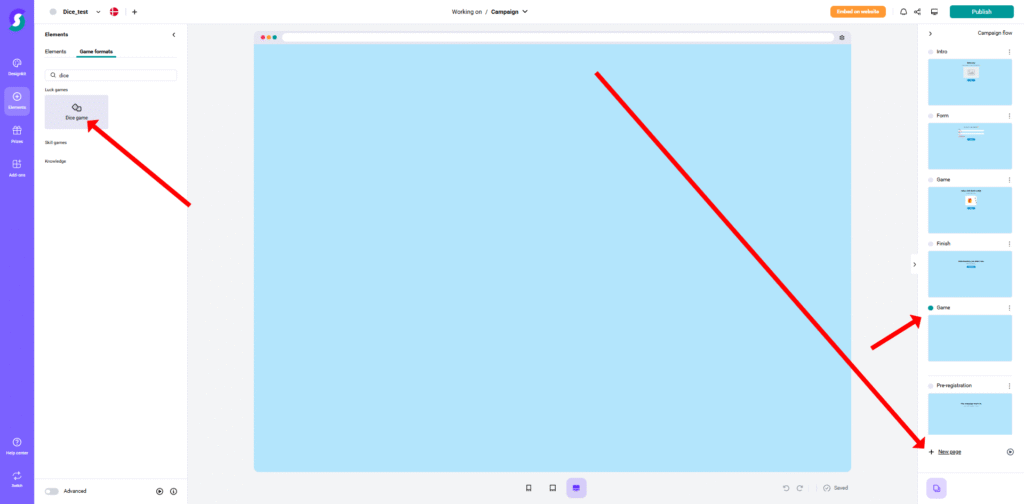Click the undo arrow icon
1024x504 pixels.
786,488
